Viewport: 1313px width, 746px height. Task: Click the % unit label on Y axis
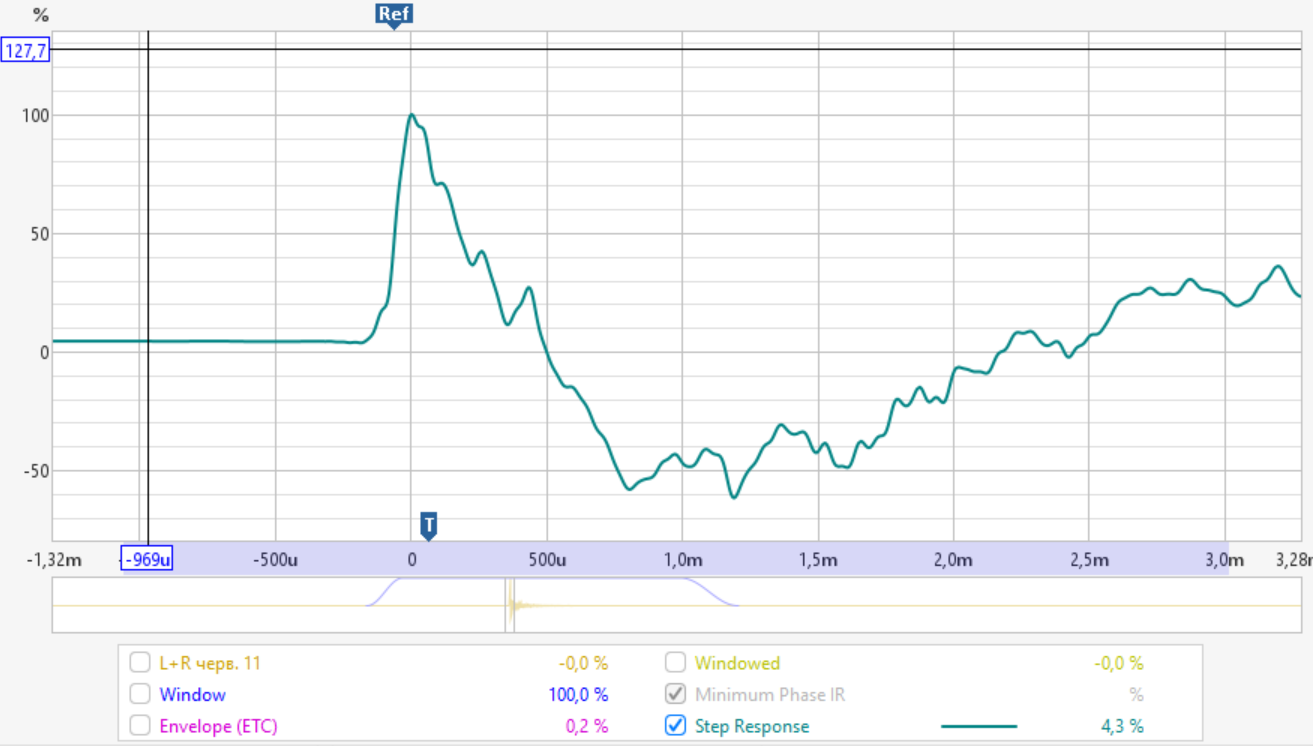click(40, 15)
